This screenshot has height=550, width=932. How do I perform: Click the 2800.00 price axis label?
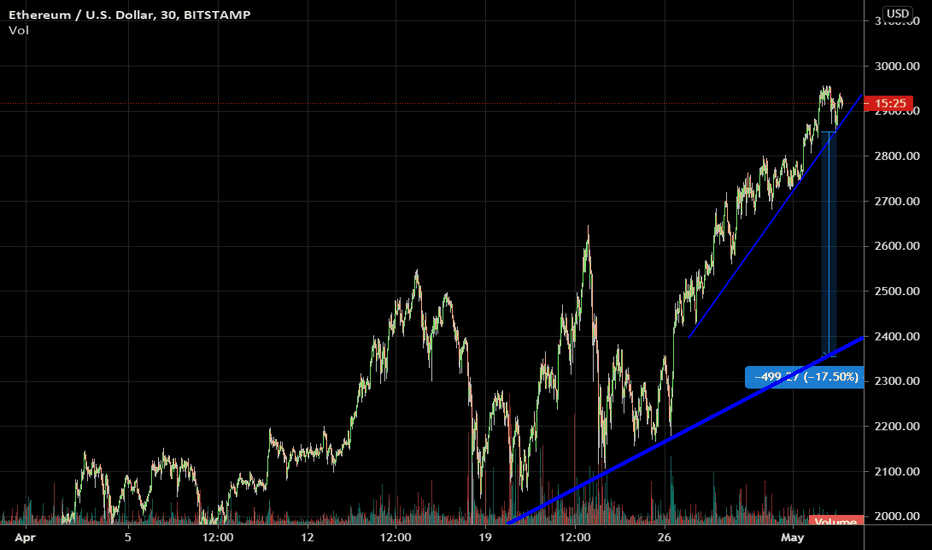click(897, 156)
